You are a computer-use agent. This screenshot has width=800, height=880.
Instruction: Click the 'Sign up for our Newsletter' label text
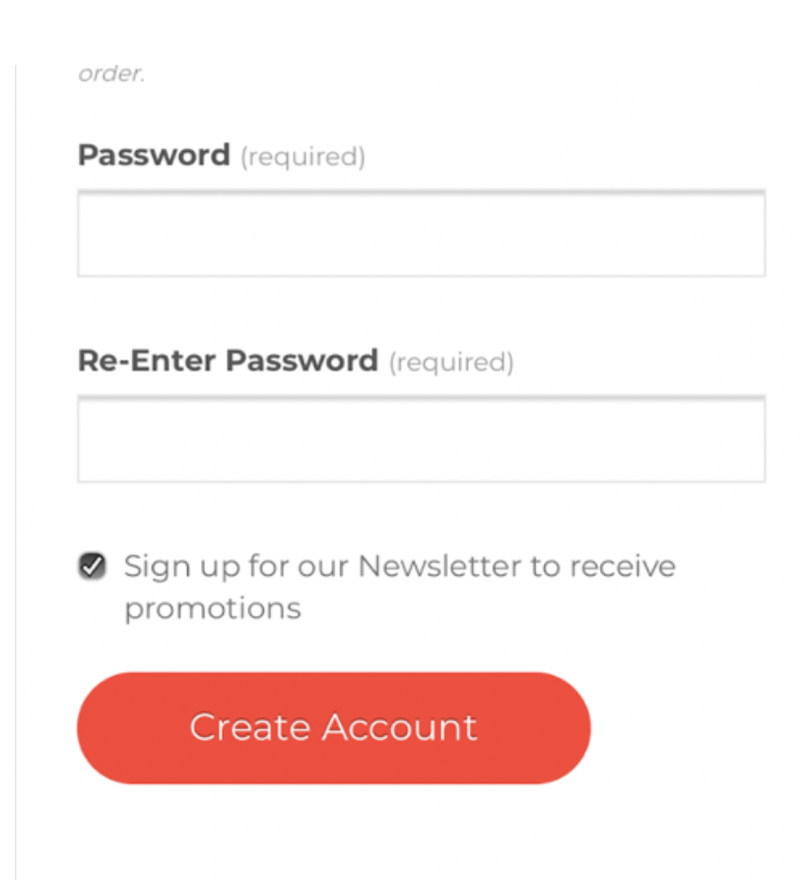pos(400,586)
